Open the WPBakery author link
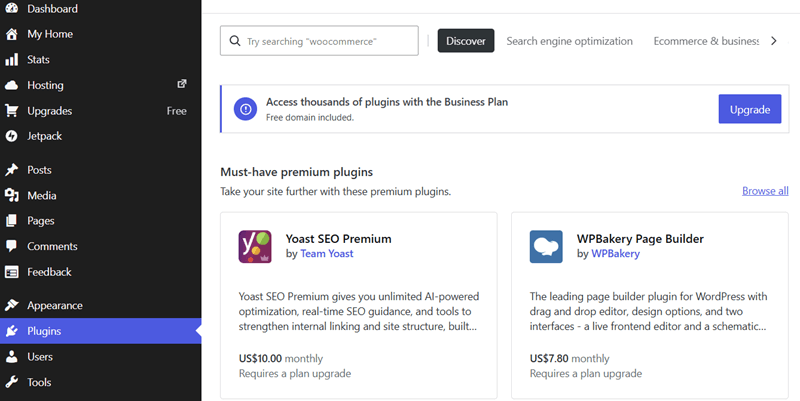 (x=615, y=254)
